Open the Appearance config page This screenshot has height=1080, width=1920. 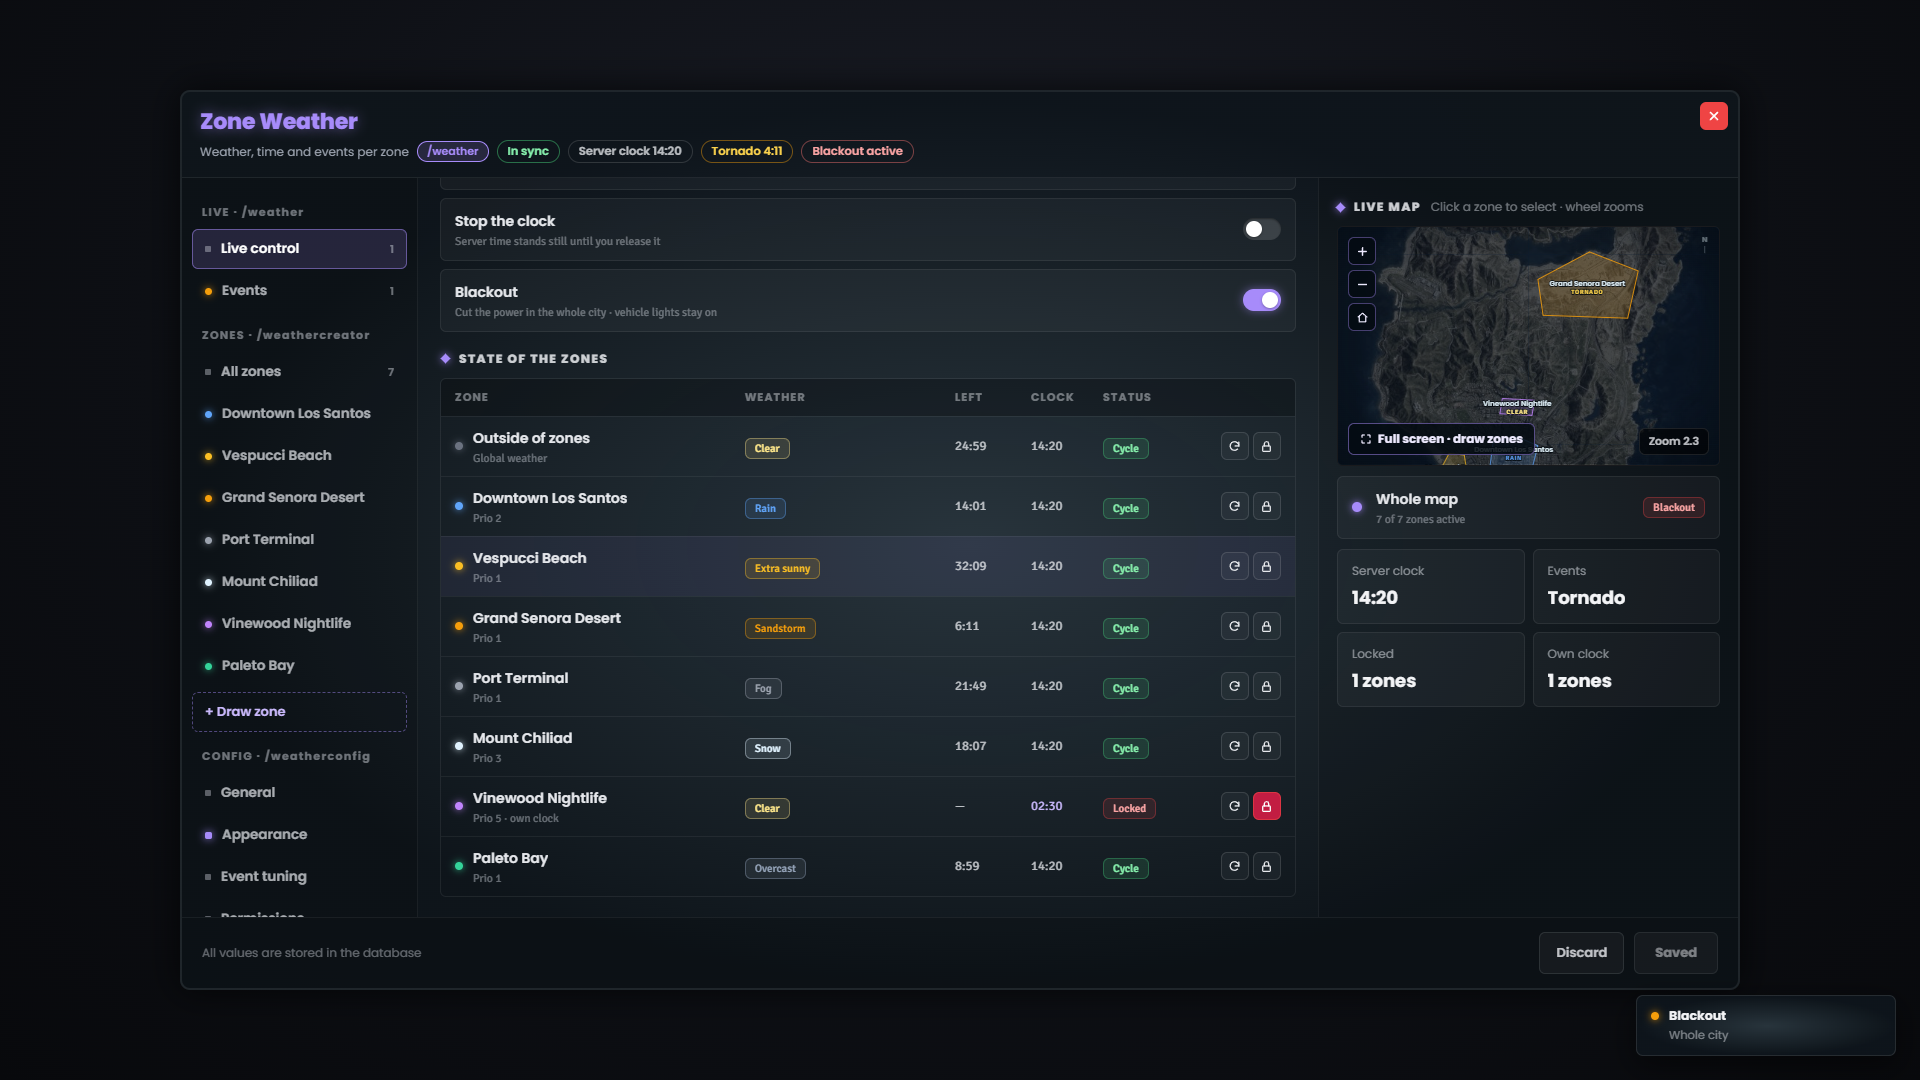click(299, 835)
